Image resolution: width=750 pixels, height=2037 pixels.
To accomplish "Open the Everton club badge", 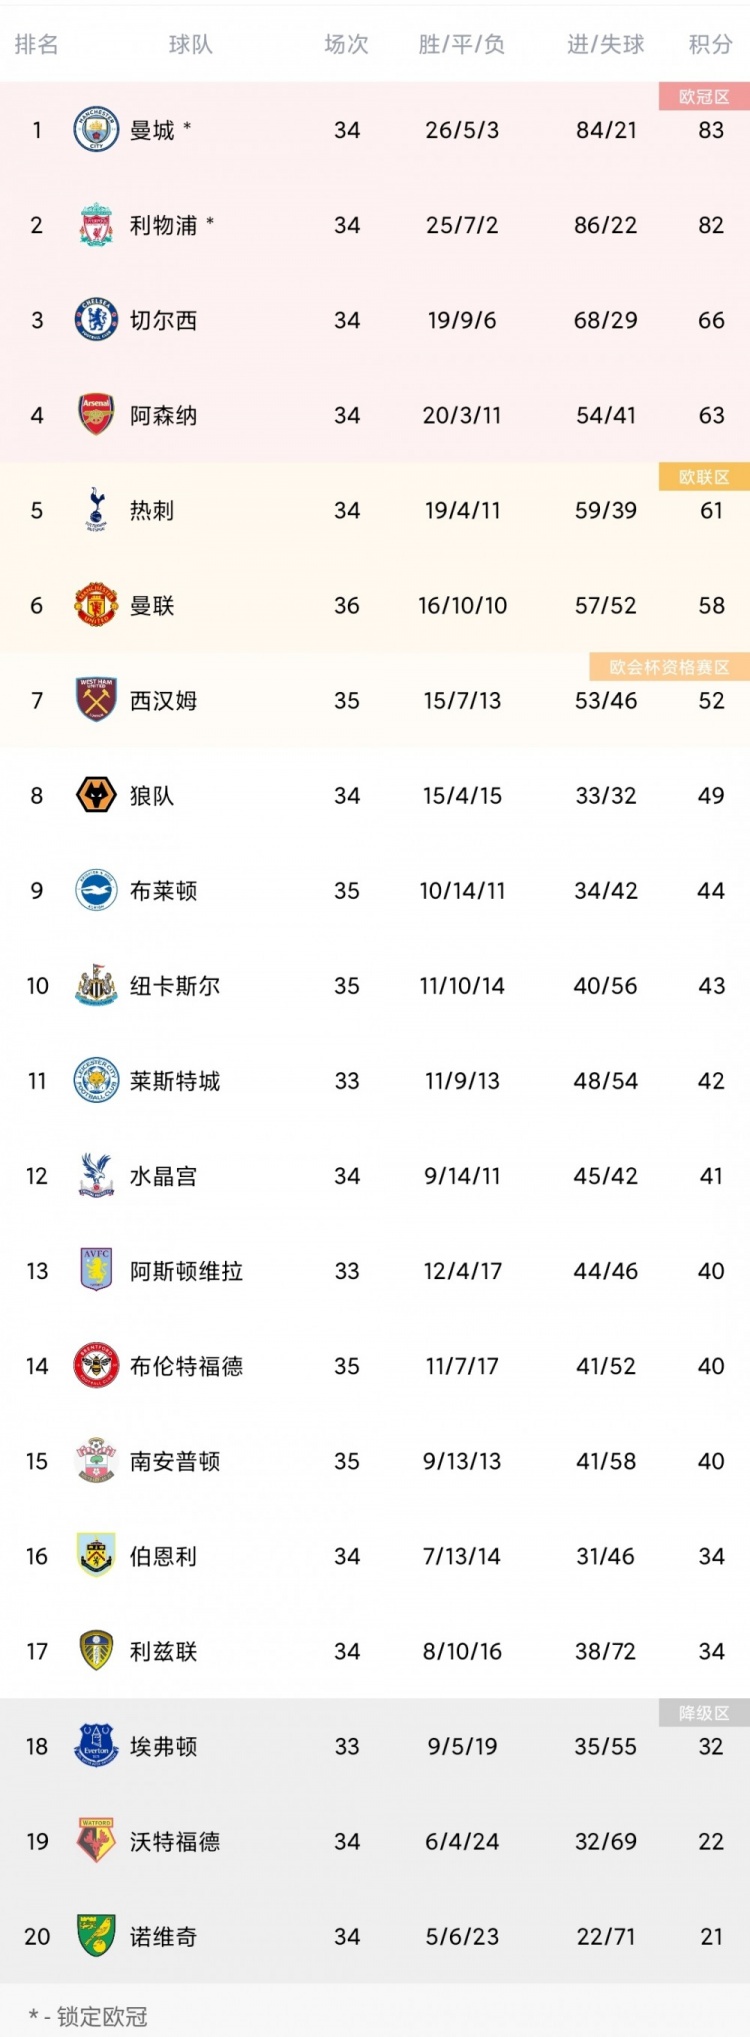I will coord(96,1746).
